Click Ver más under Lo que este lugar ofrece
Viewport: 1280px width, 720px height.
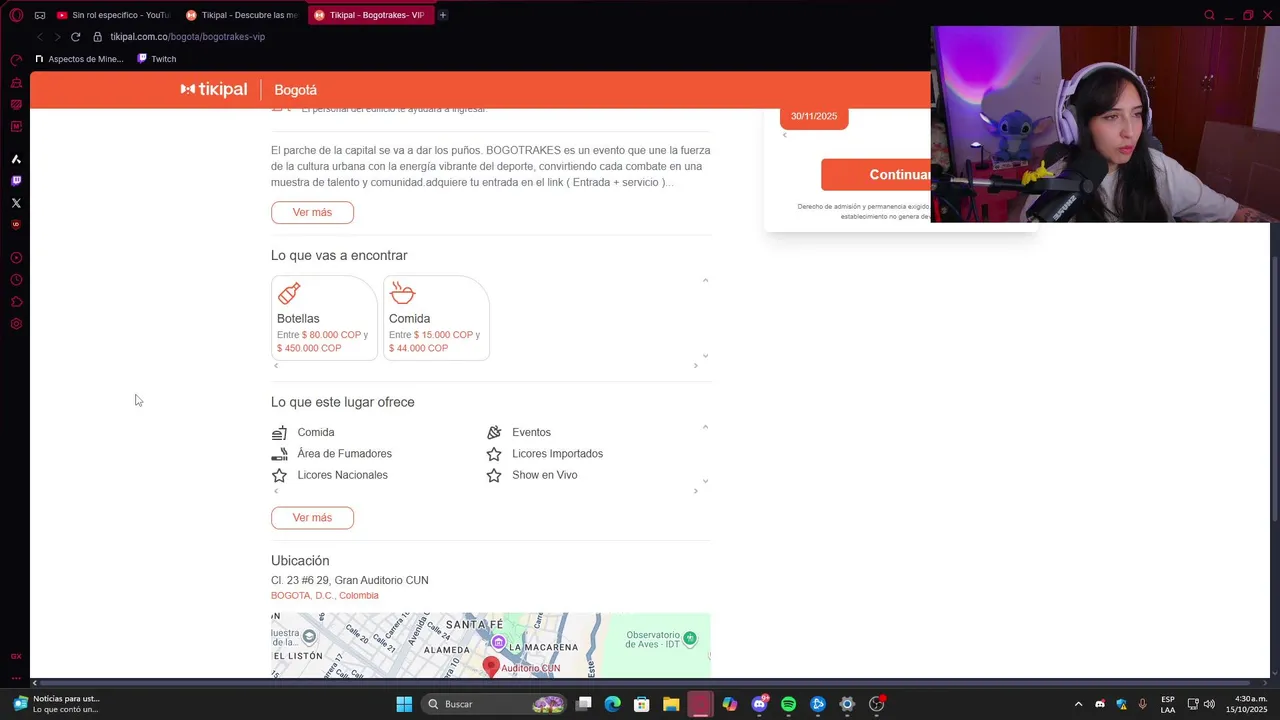pos(312,518)
